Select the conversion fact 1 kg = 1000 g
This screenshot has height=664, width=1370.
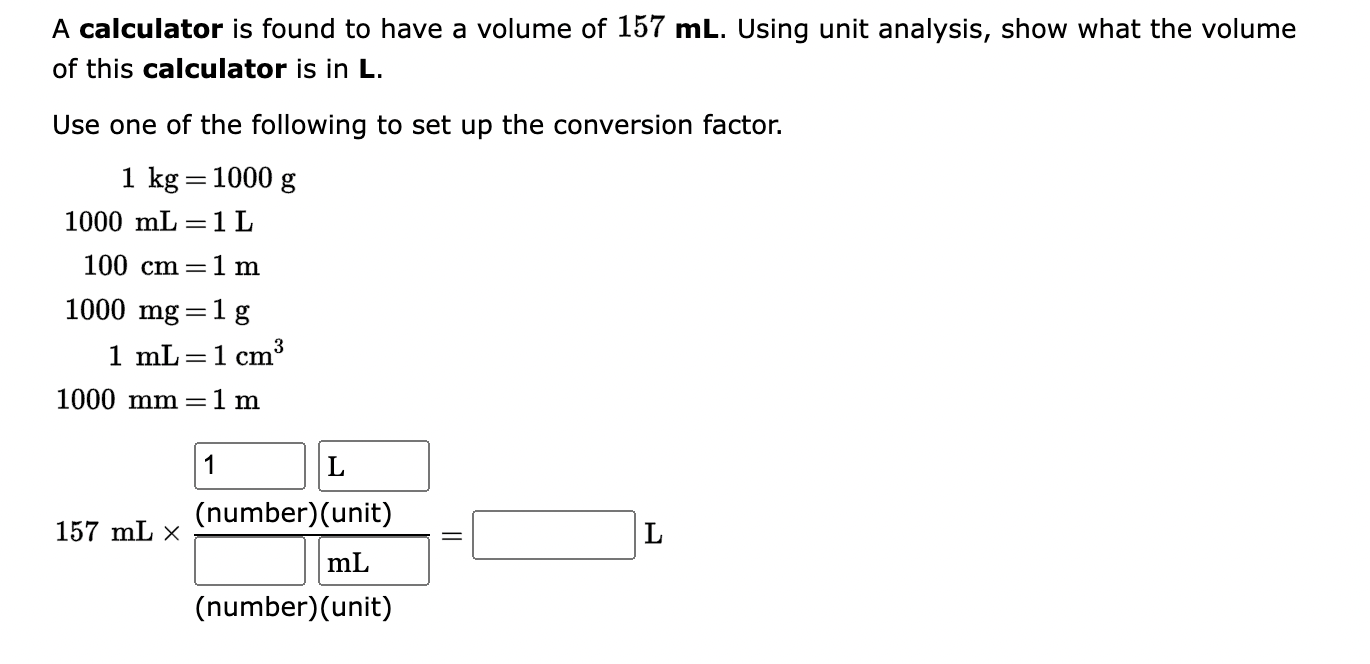pos(208,178)
